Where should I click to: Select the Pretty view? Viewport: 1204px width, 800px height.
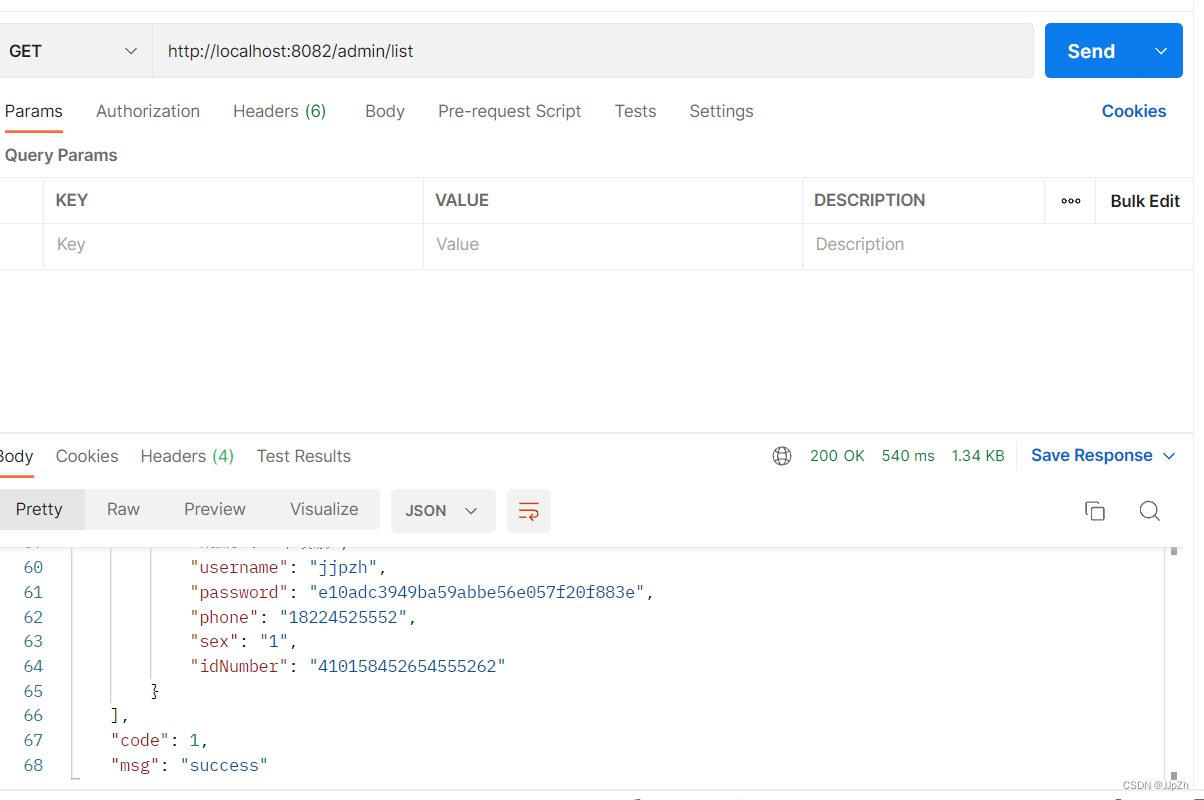click(40, 509)
